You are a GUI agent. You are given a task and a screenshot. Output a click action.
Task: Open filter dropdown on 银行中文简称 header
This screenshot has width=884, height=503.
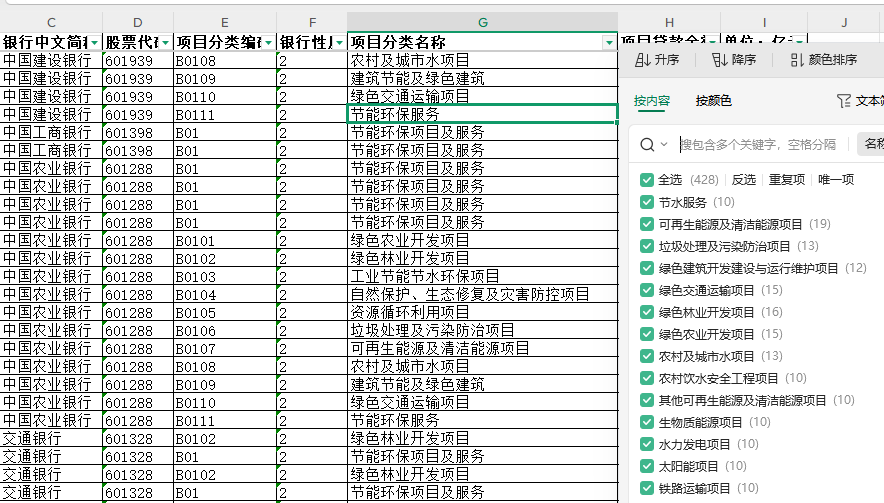tap(95, 43)
